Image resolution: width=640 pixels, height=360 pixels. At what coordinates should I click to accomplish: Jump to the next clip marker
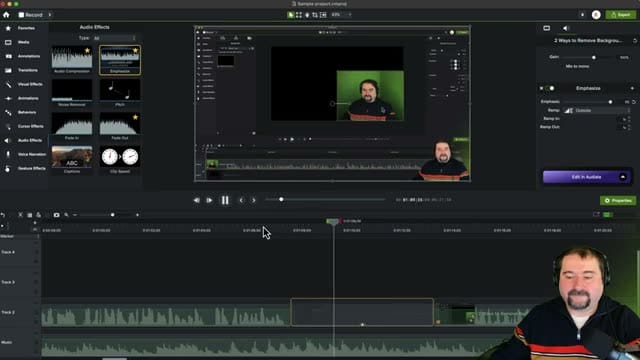(253, 200)
